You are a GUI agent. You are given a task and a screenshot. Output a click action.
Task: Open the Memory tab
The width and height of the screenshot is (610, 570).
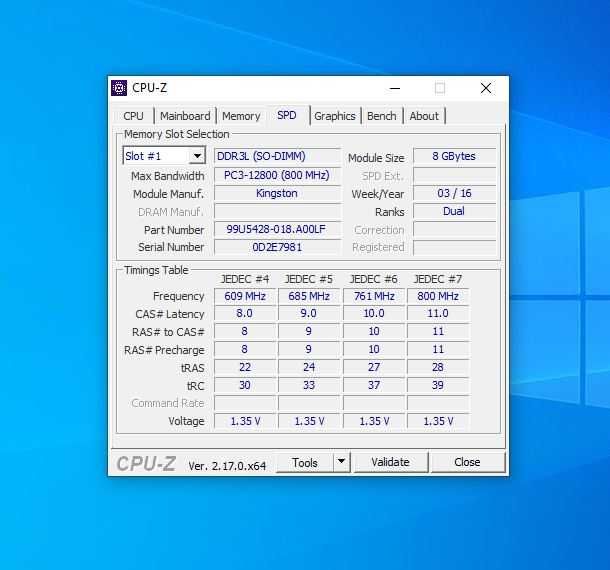241,116
